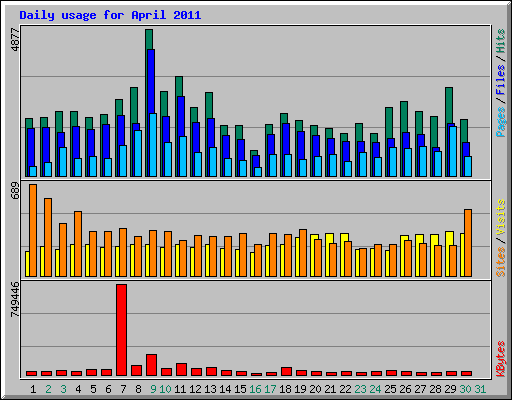The height and width of the screenshot is (400, 512).
Task: Click the tall red KBytes bar for day 7
Action: (x=121, y=330)
